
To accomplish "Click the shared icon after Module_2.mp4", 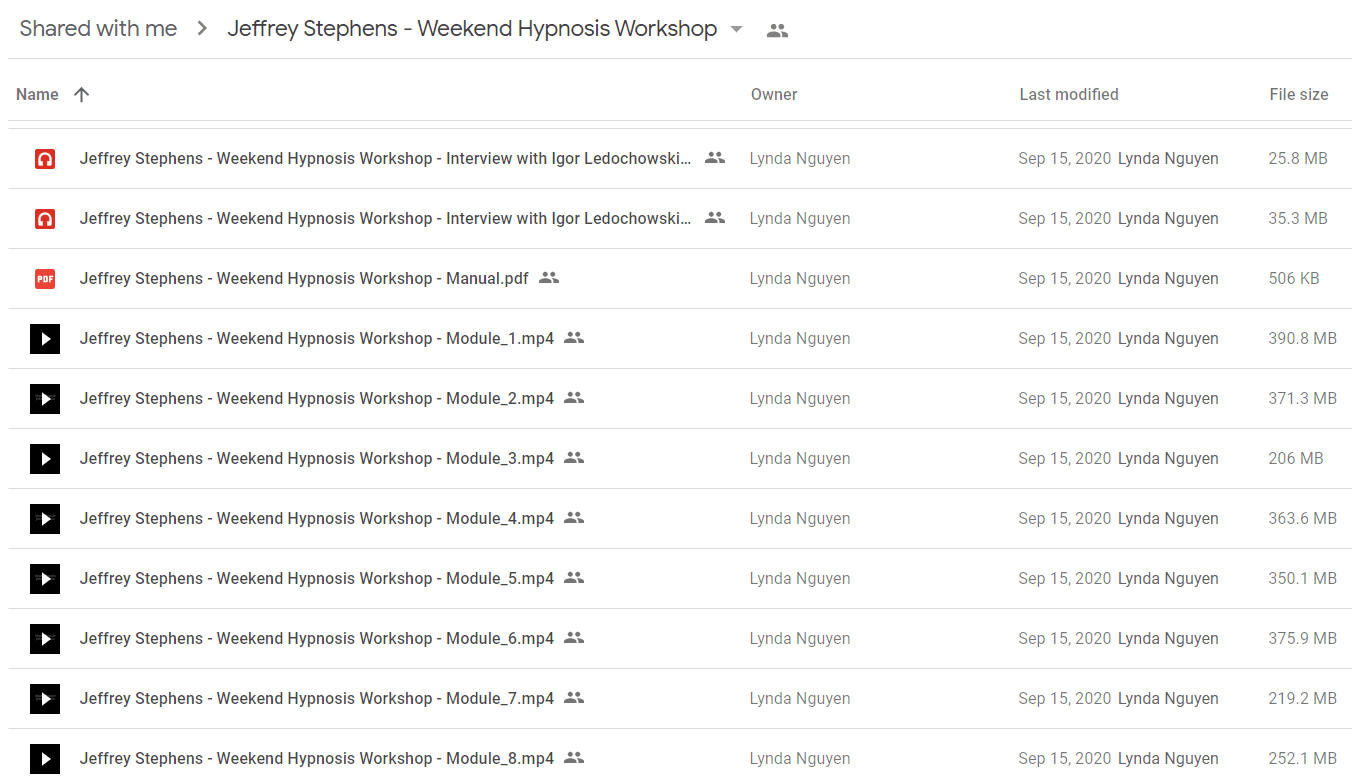I will 574,398.
